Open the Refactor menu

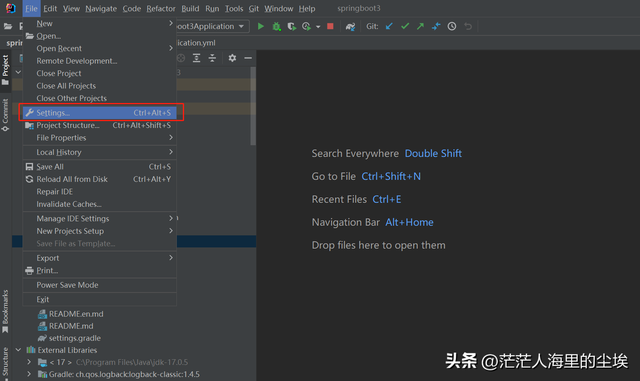[161, 9]
